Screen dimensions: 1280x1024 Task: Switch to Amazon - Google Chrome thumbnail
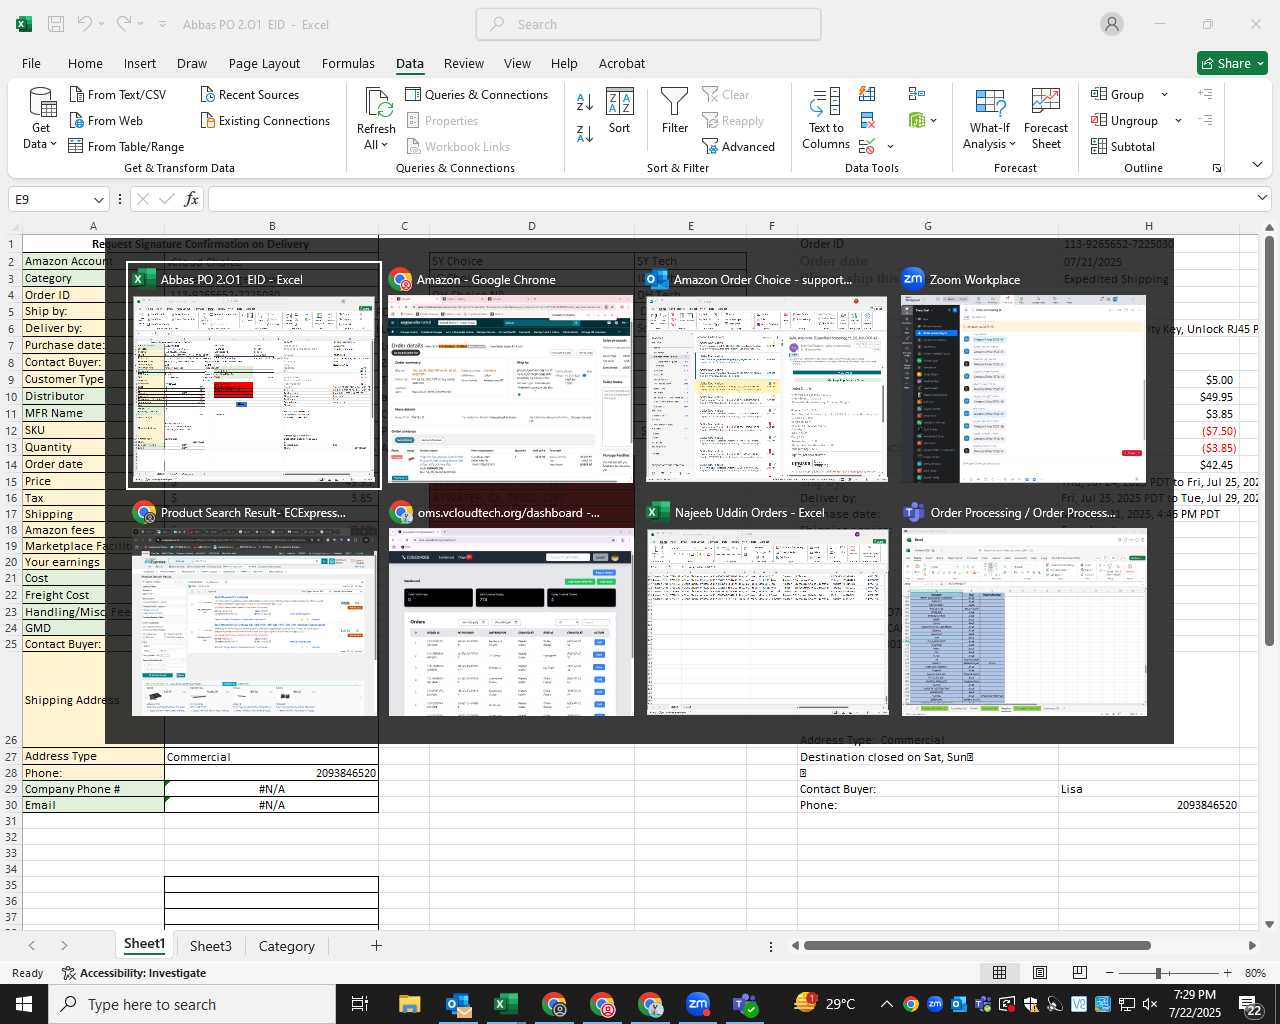(511, 376)
